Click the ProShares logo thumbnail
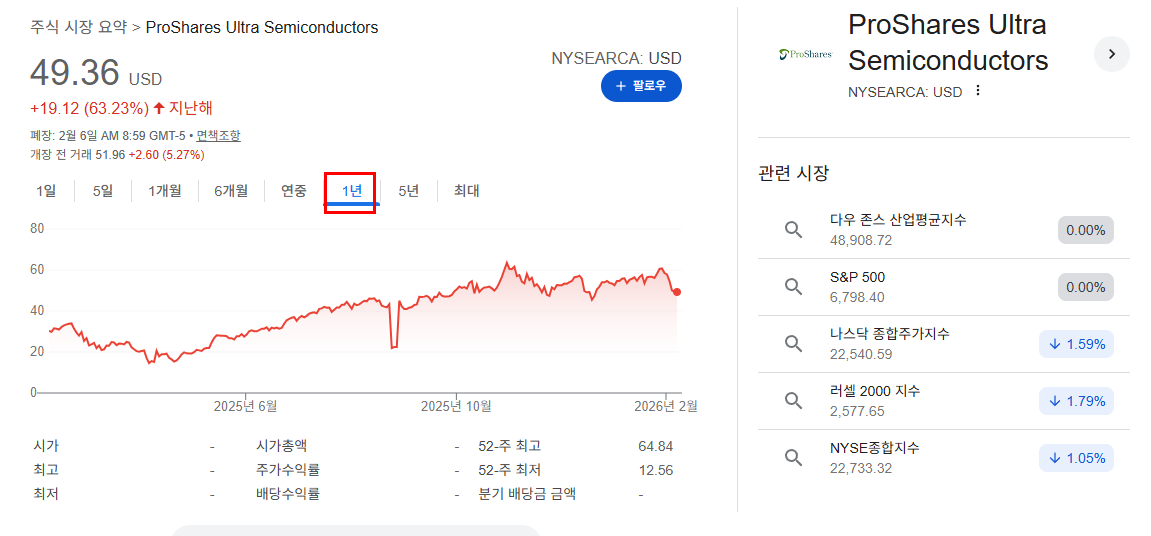This screenshot has height=536, width=1151. pos(805,54)
